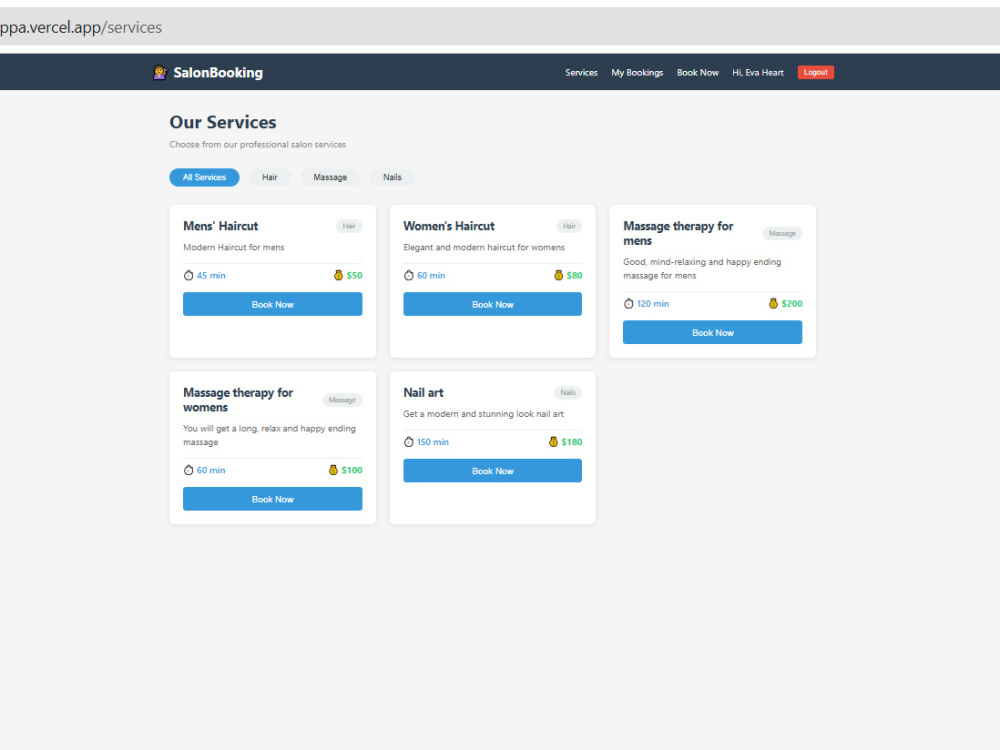Filter services by Massage
The image size is (1000, 750).
click(330, 177)
